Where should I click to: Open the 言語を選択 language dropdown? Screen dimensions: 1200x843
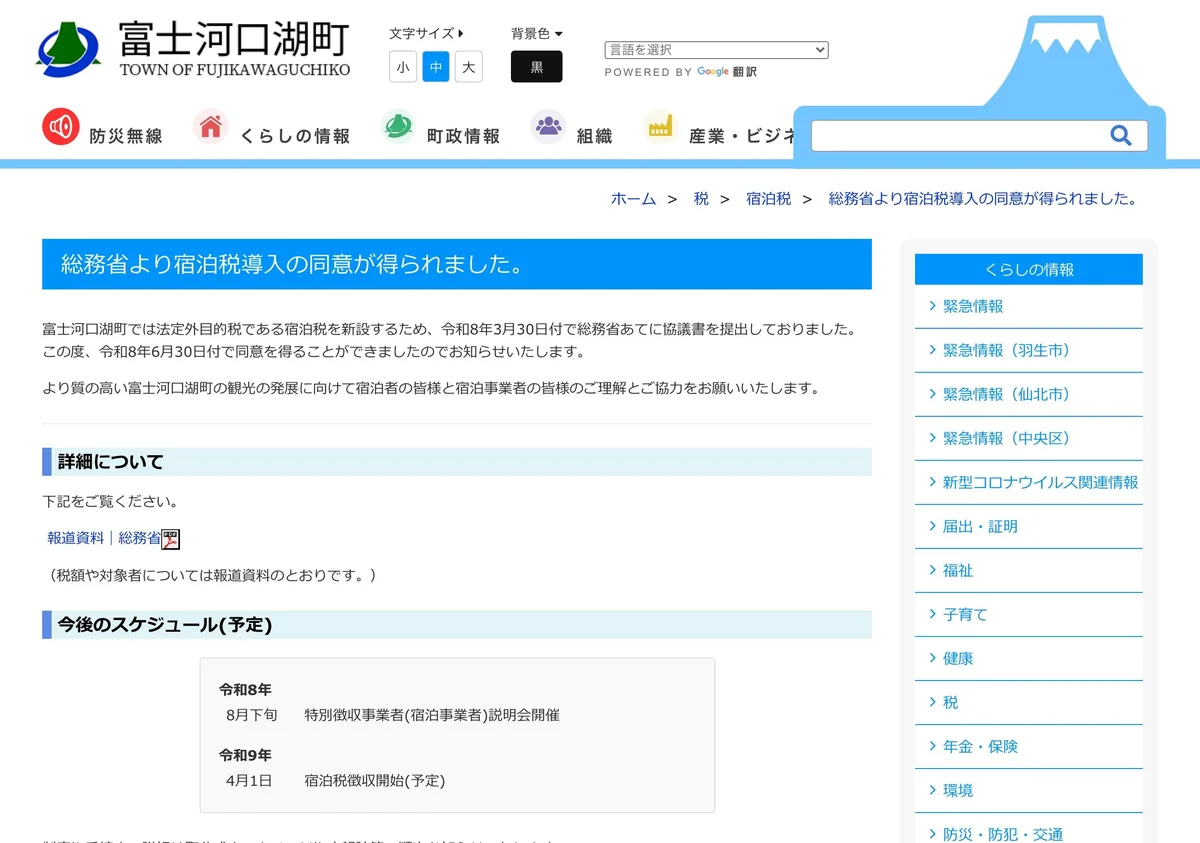pos(716,50)
